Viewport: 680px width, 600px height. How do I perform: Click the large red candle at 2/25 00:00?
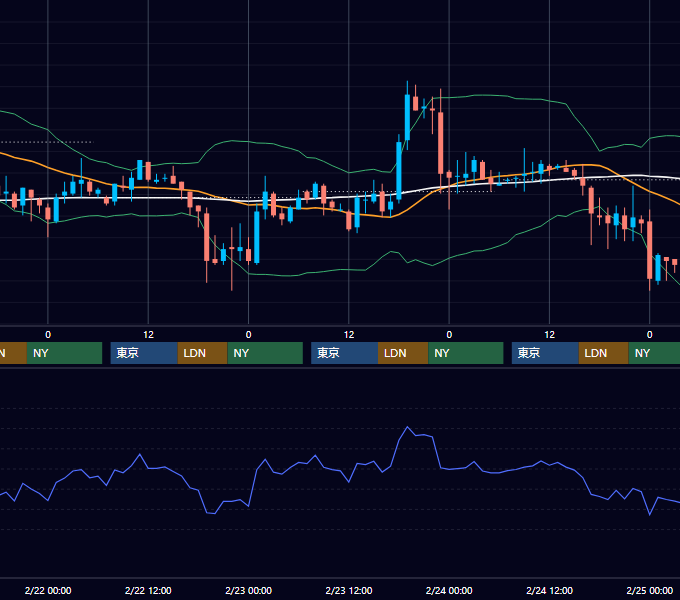650,250
